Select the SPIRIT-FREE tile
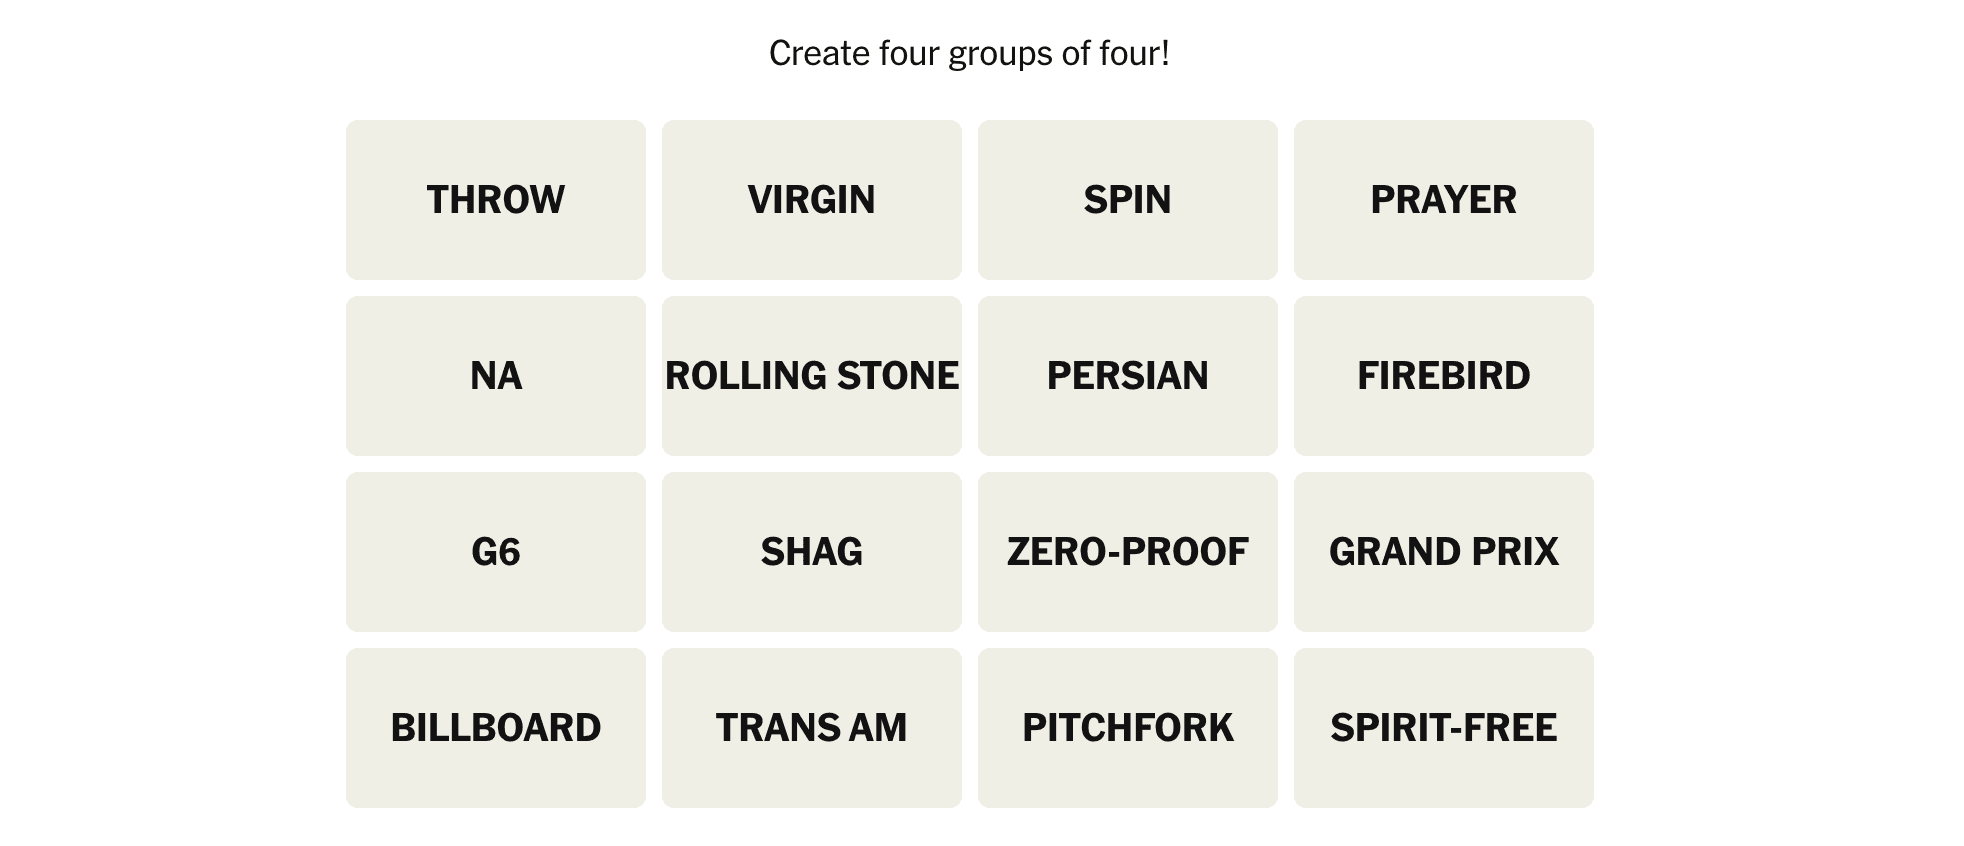The image size is (1964, 846). [1444, 728]
